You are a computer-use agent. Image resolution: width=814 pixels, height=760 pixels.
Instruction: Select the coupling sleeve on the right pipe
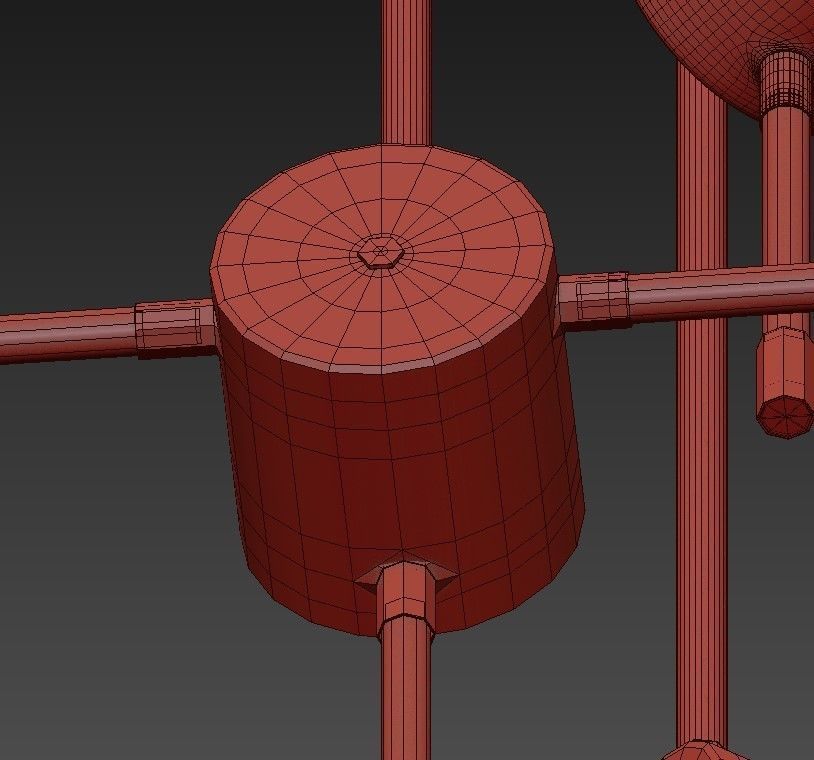(x=595, y=299)
